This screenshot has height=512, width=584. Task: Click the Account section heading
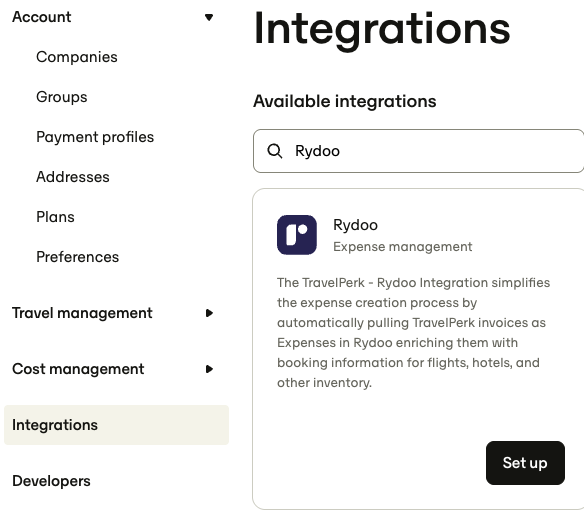tap(41, 17)
